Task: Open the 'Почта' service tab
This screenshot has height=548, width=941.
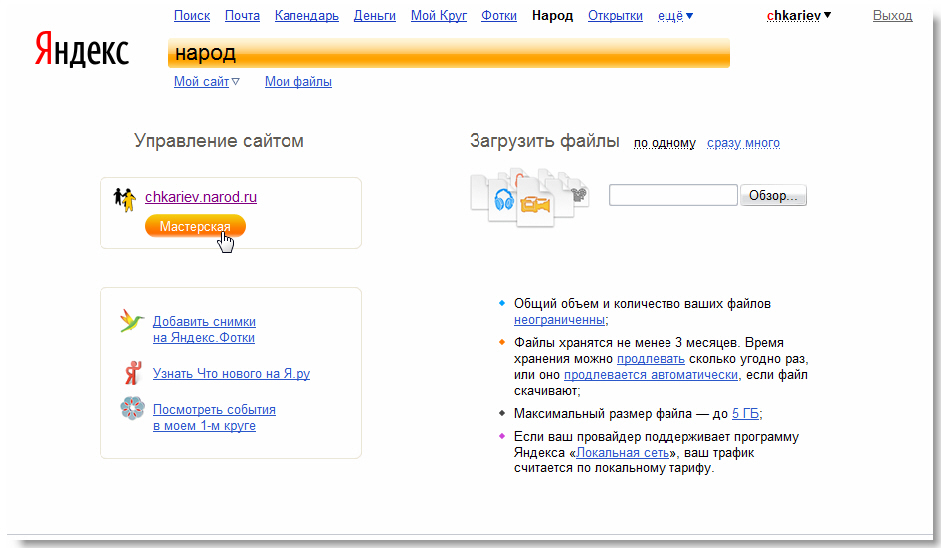Action: pos(242,16)
